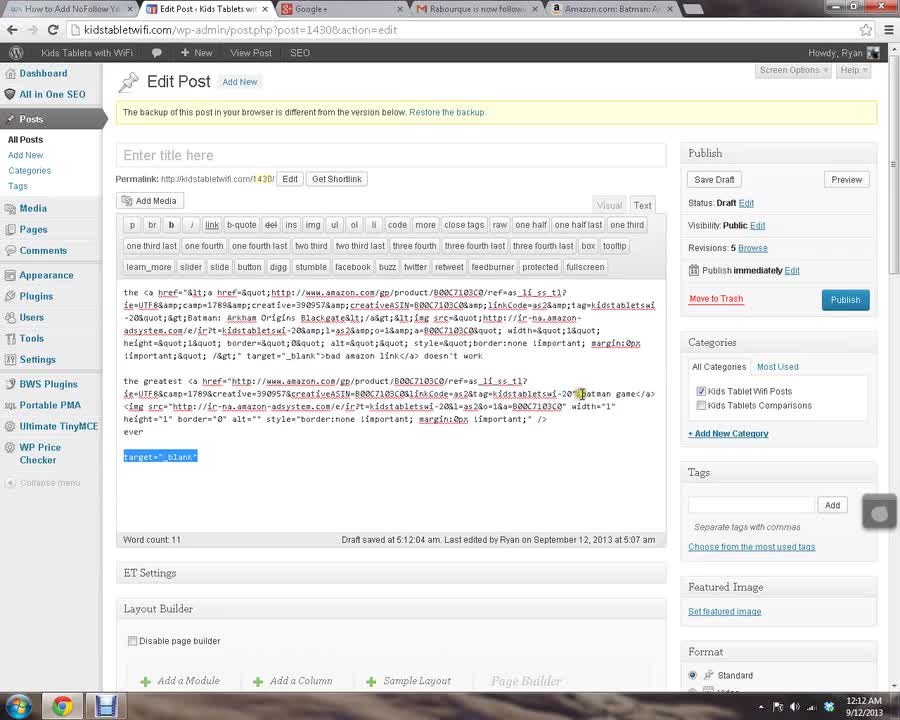Viewport: 900px width, 720px height.
Task: Open the Chrome menu icon
Action: pyautogui.click(x=889, y=30)
